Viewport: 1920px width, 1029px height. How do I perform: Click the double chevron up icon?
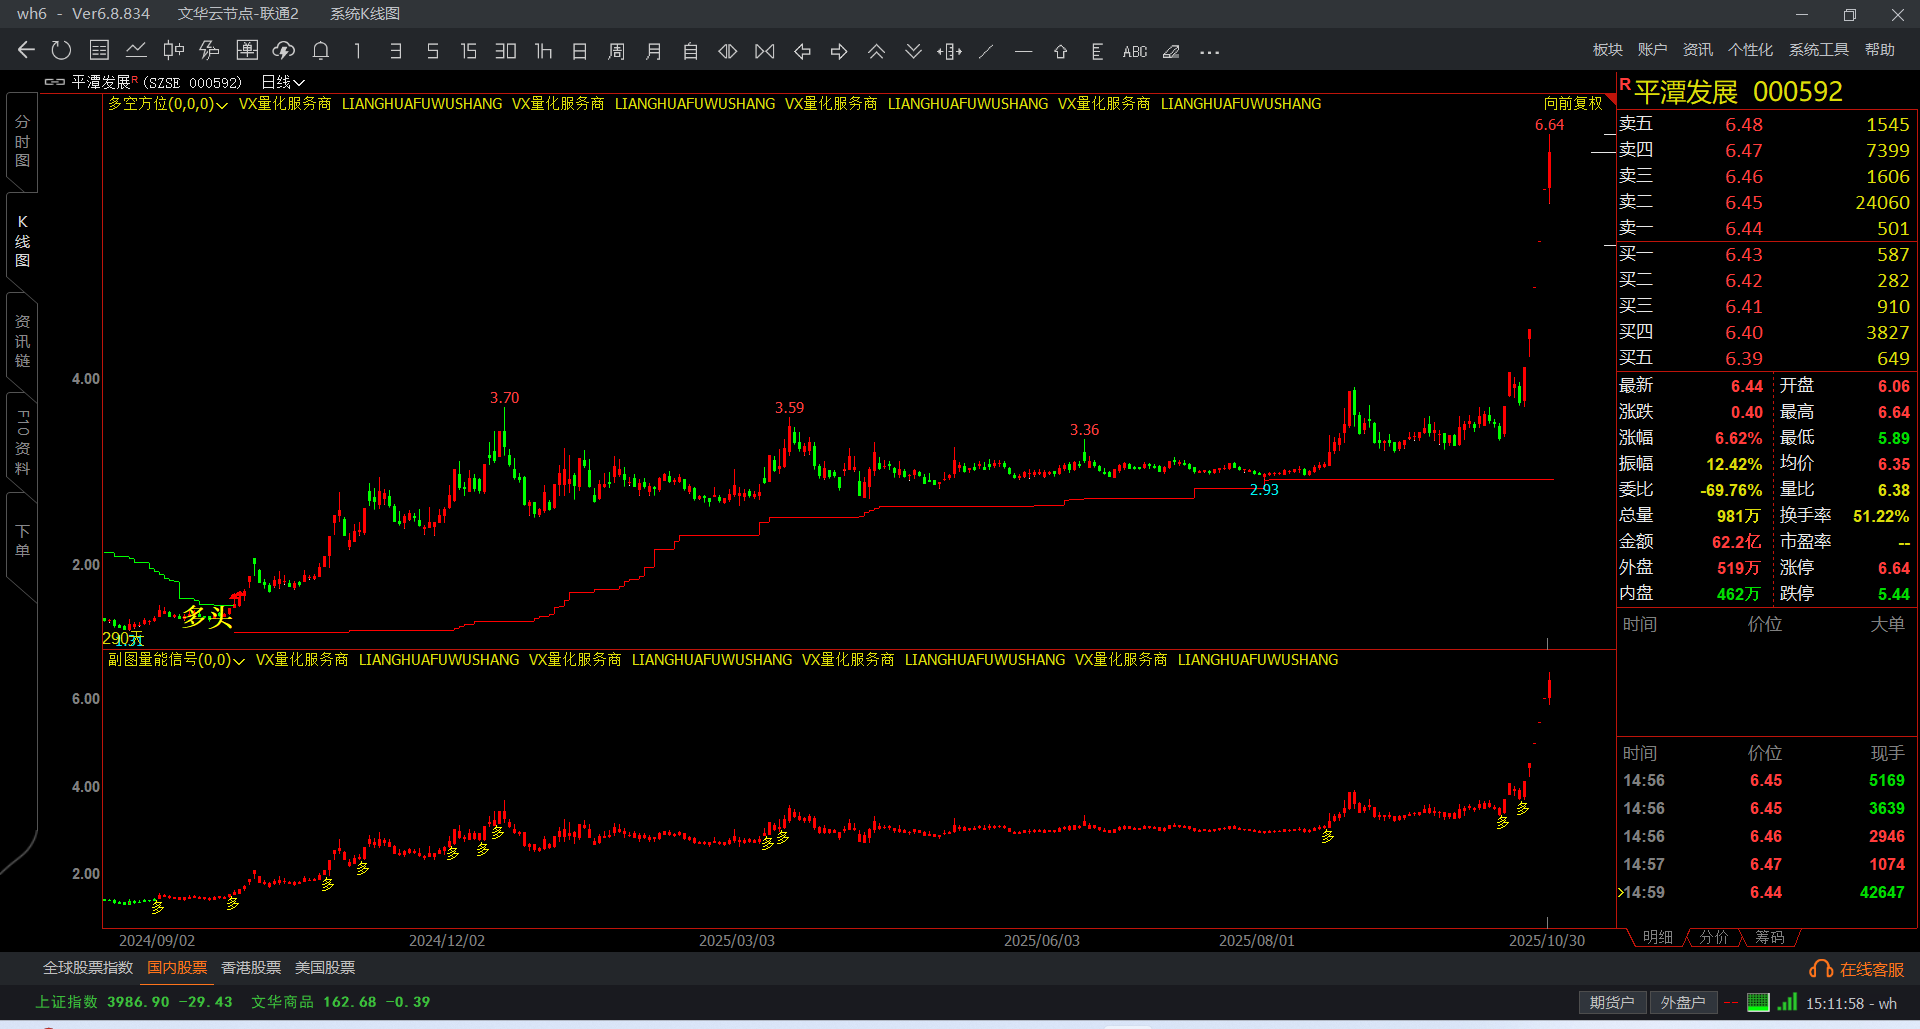pyautogui.click(x=876, y=51)
